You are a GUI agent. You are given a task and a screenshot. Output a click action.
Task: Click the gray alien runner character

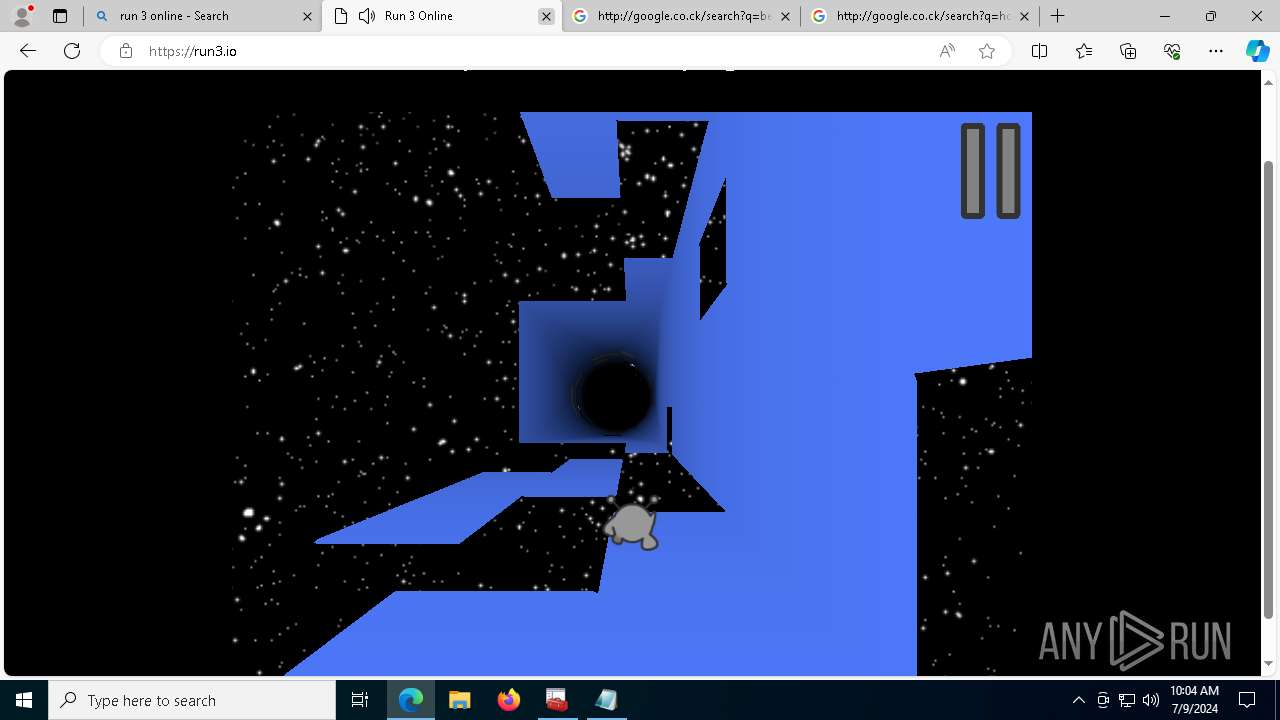click(x=632, y=522)
